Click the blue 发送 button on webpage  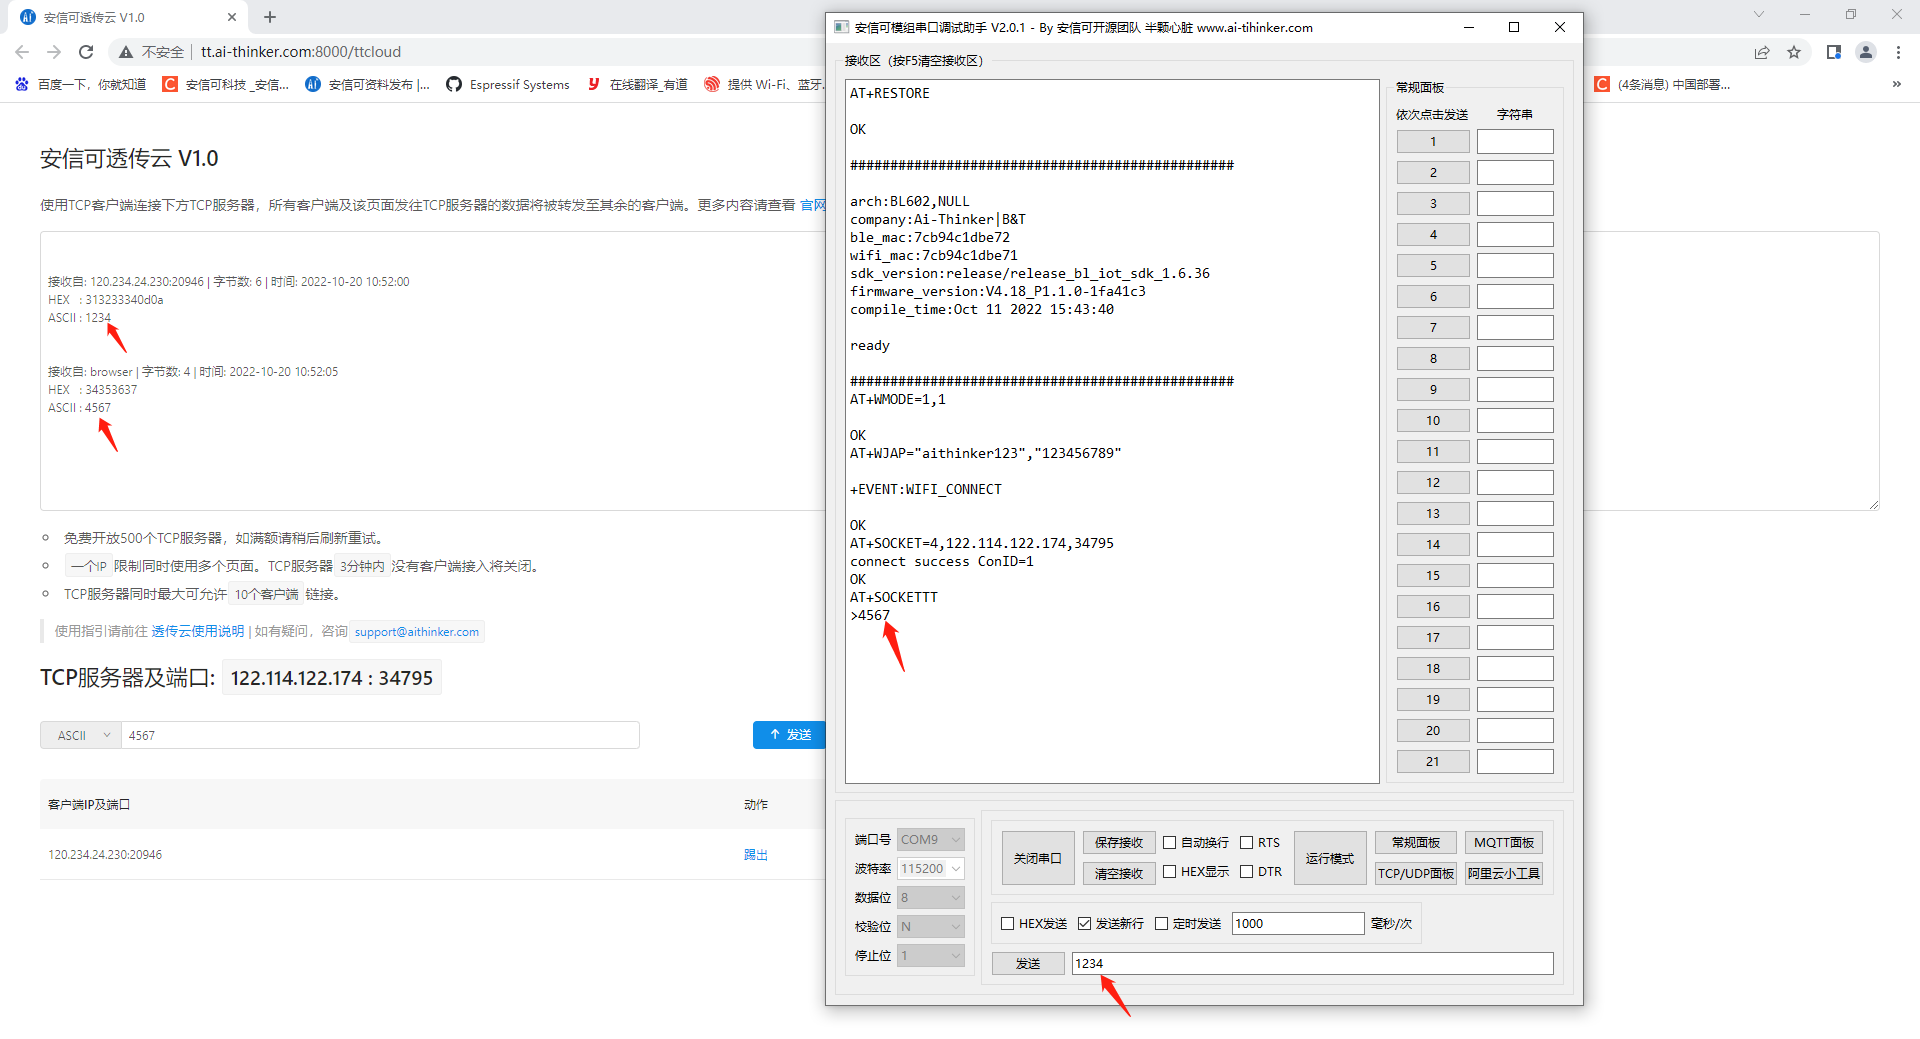(789, 735)
